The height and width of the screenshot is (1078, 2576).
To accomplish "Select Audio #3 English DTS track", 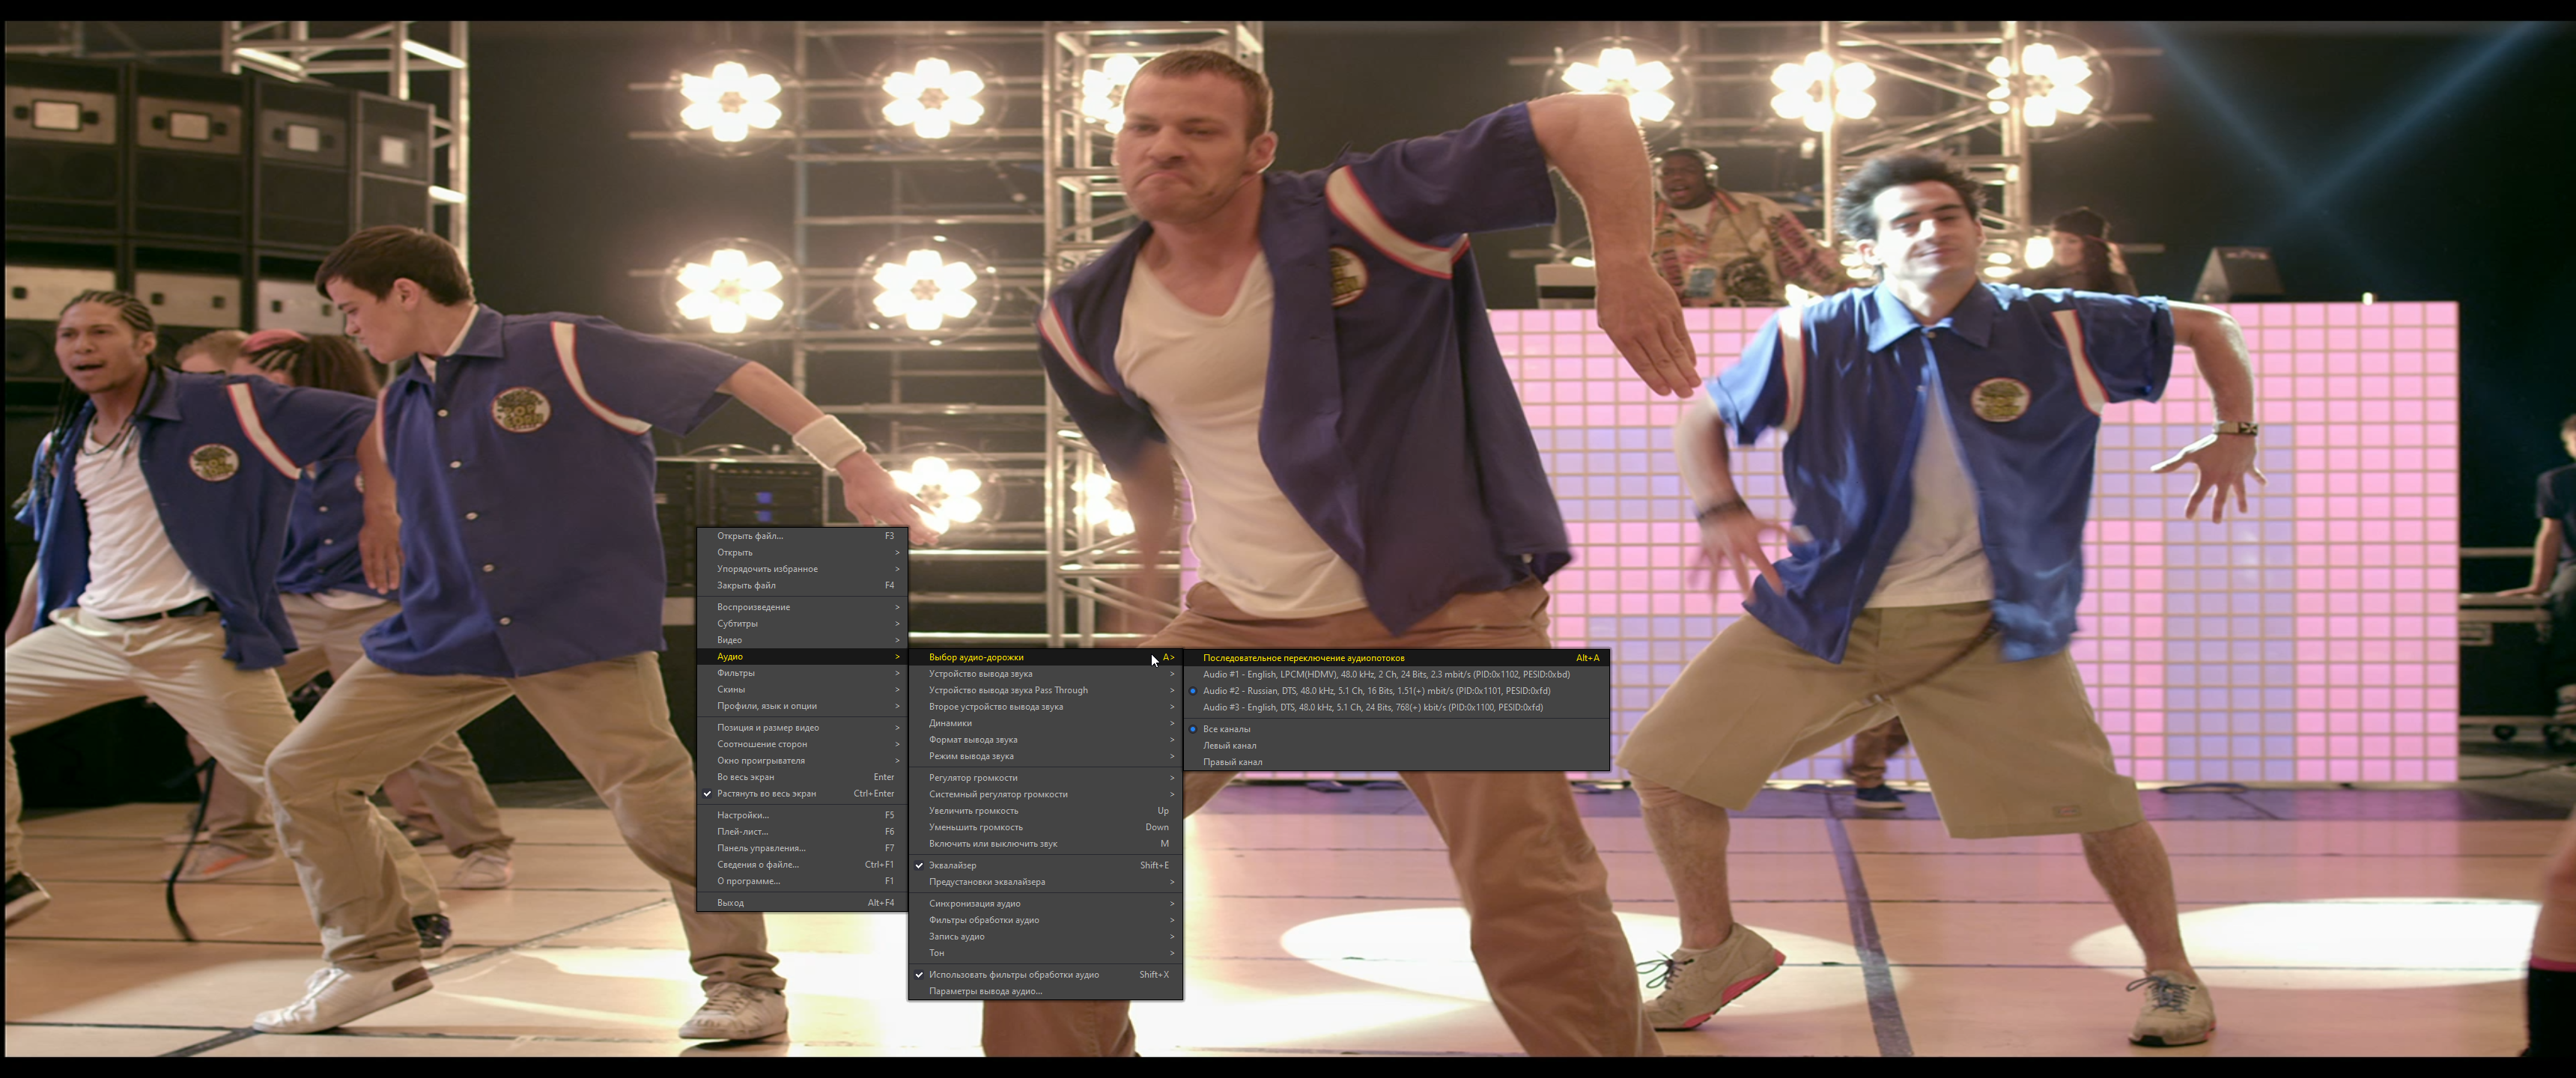I will pos(1372,707).
